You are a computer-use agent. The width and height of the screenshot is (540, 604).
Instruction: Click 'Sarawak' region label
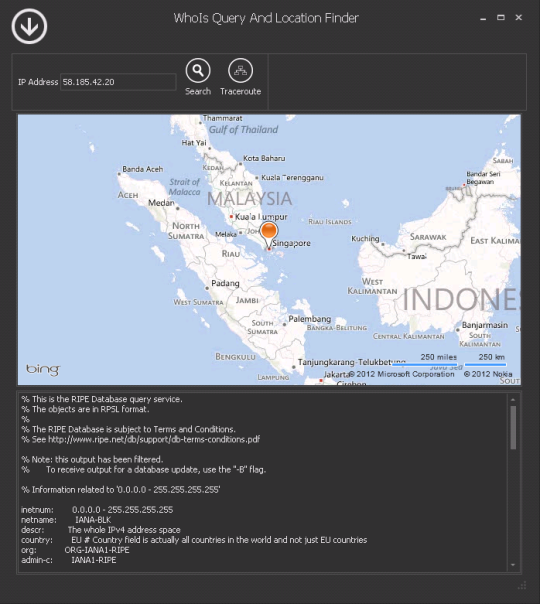click(x=428, y=237)
